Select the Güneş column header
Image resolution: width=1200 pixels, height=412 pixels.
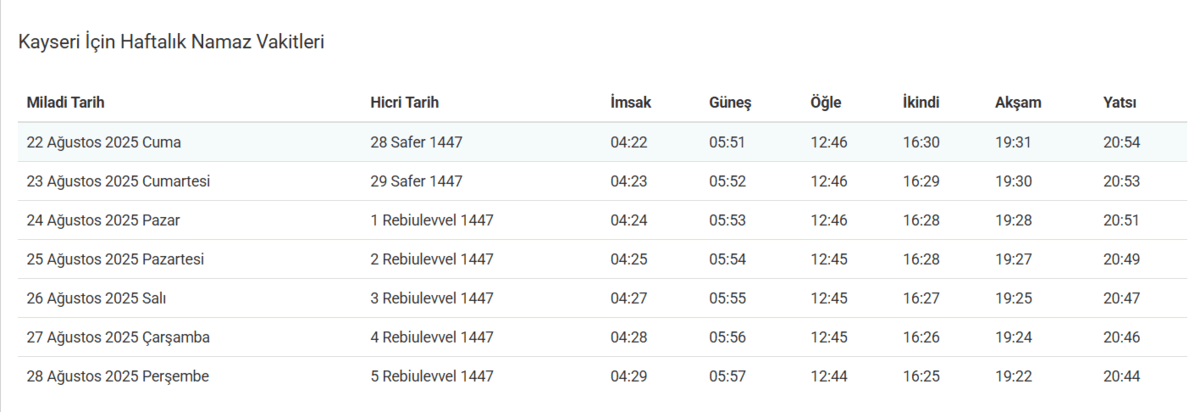click(730, 103)
